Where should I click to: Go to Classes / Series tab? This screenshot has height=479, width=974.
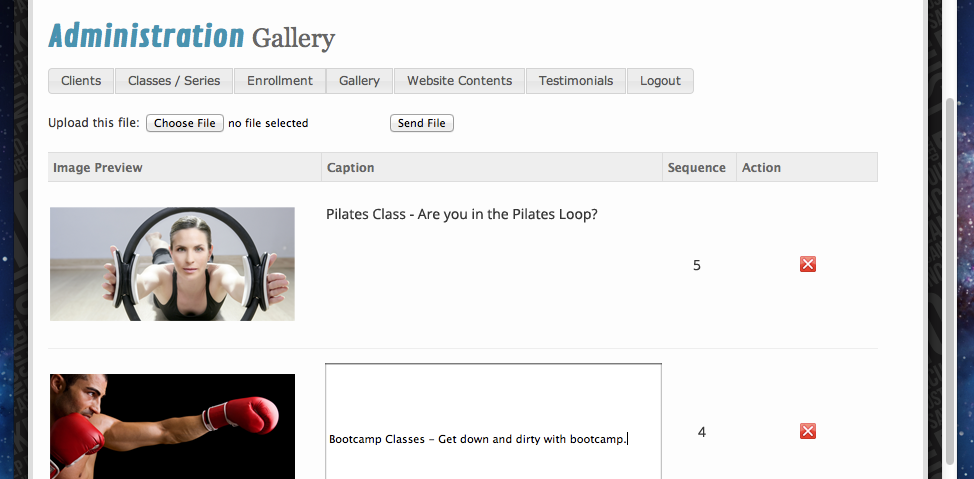(x=174, y=81)
